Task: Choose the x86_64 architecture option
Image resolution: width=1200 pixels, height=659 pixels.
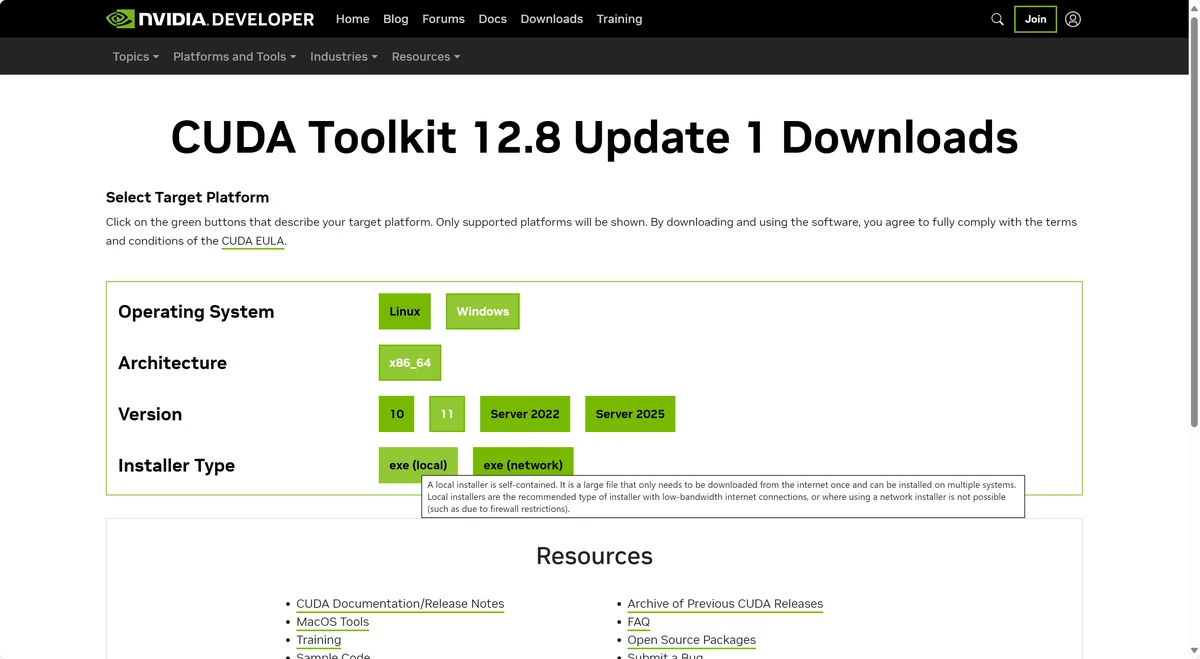Action: tap(409, 363)
